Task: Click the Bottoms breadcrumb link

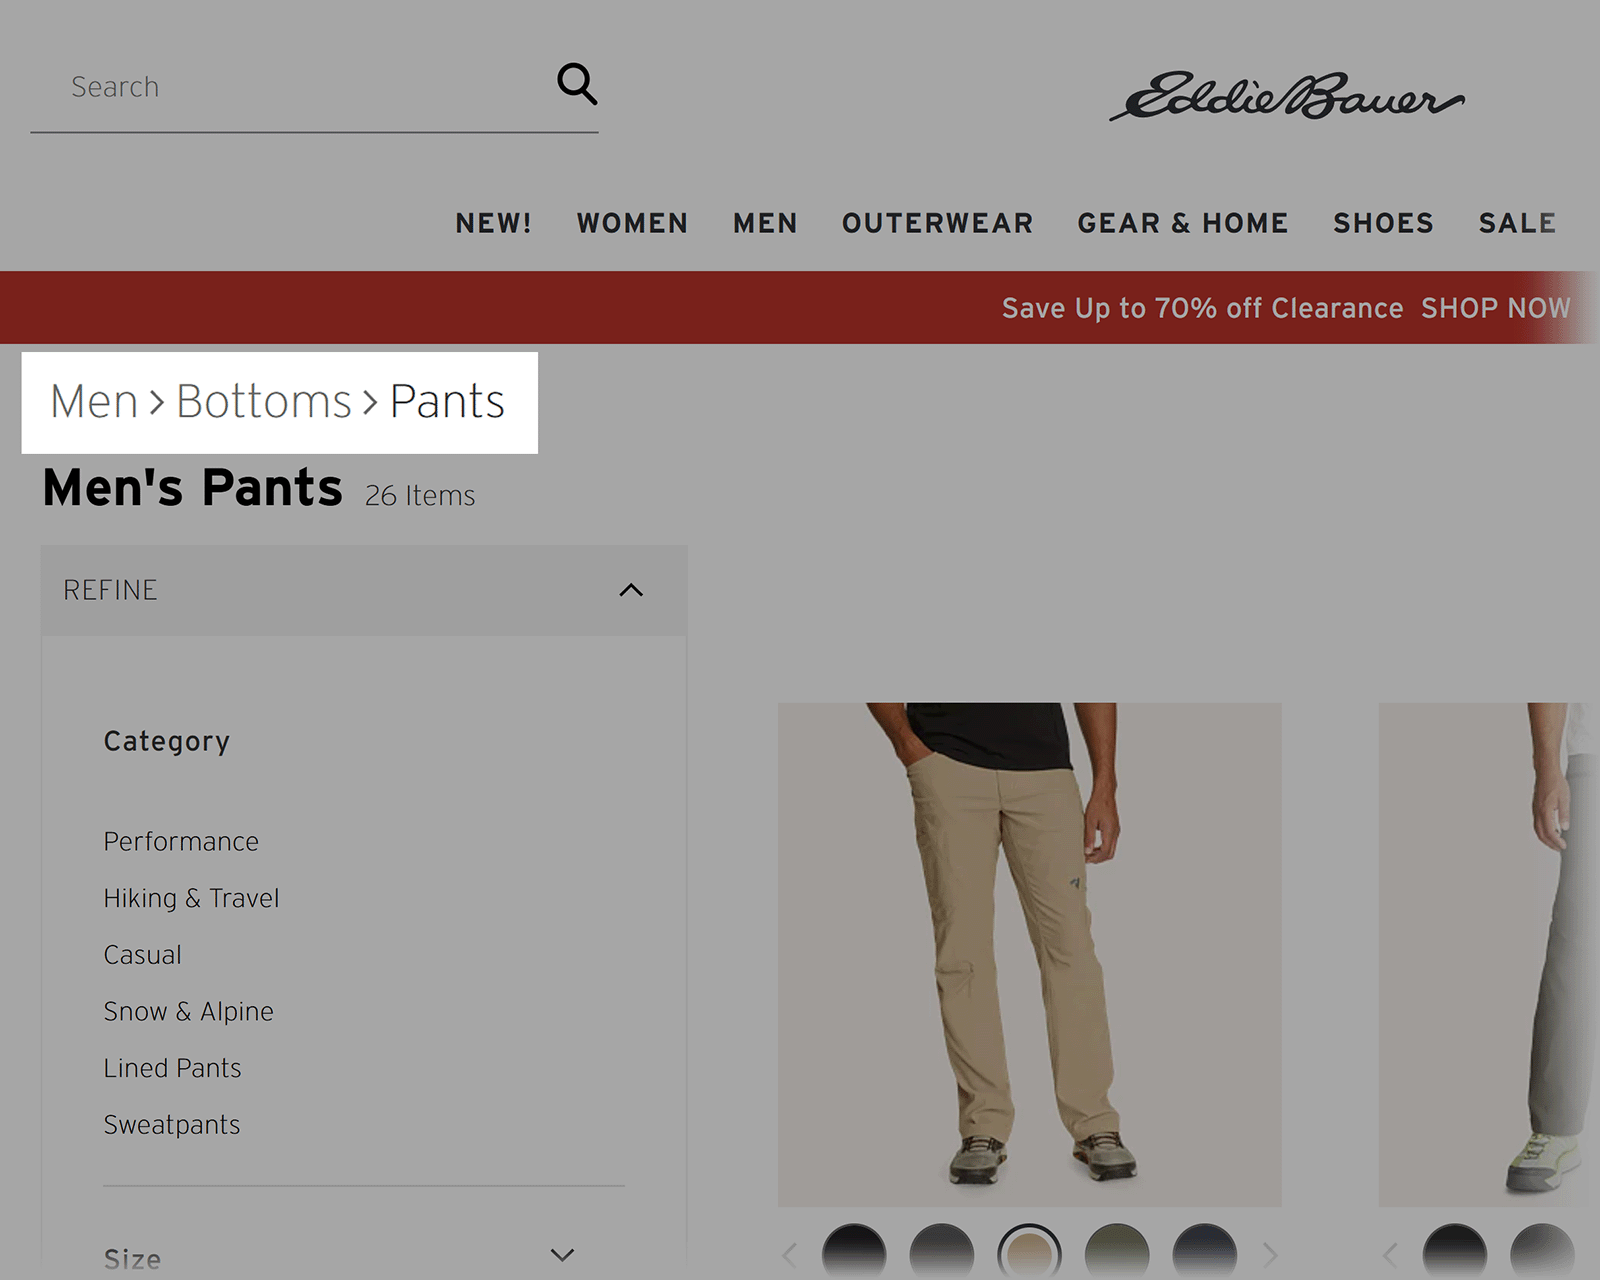Action: 263,401
